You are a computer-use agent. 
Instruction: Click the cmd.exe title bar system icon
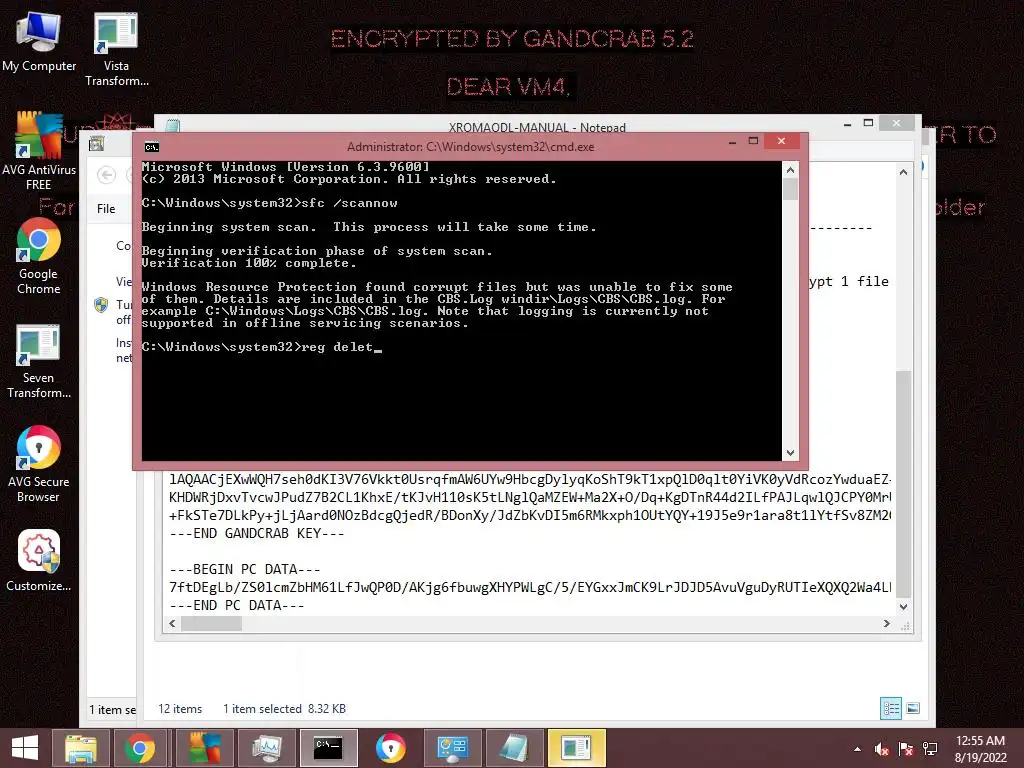point(152,147)
